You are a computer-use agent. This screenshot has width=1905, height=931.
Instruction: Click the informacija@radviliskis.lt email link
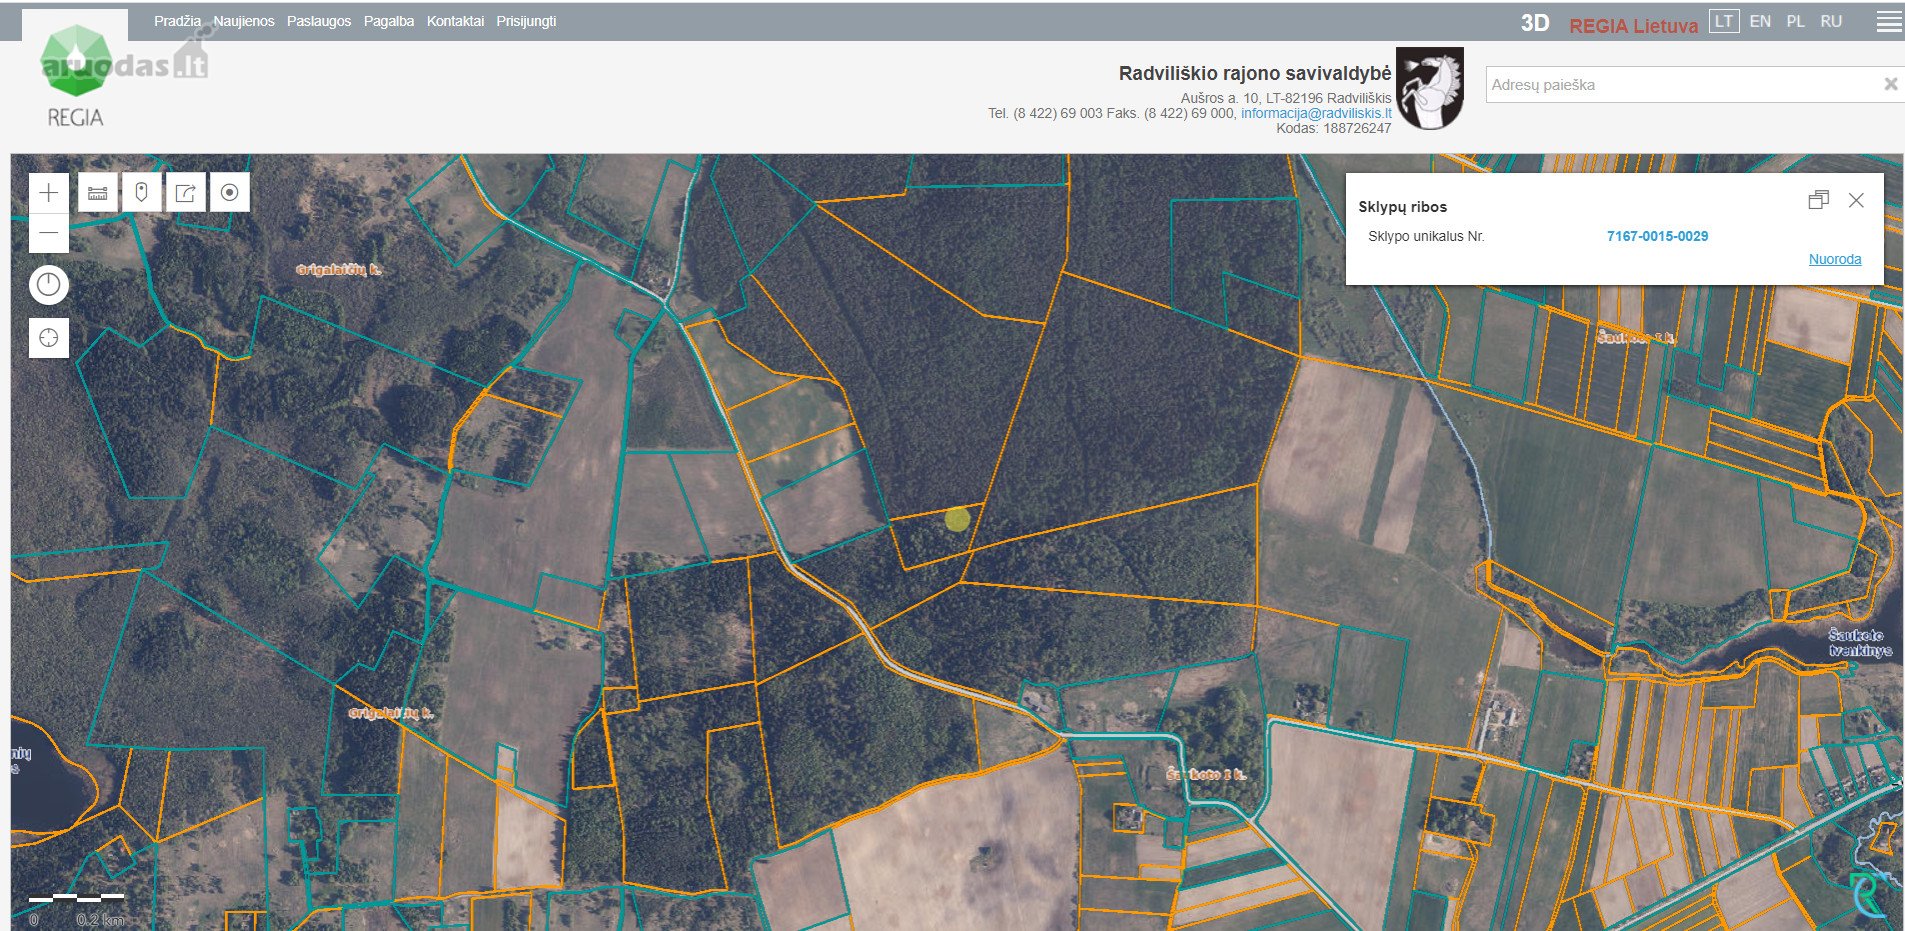1316,113
